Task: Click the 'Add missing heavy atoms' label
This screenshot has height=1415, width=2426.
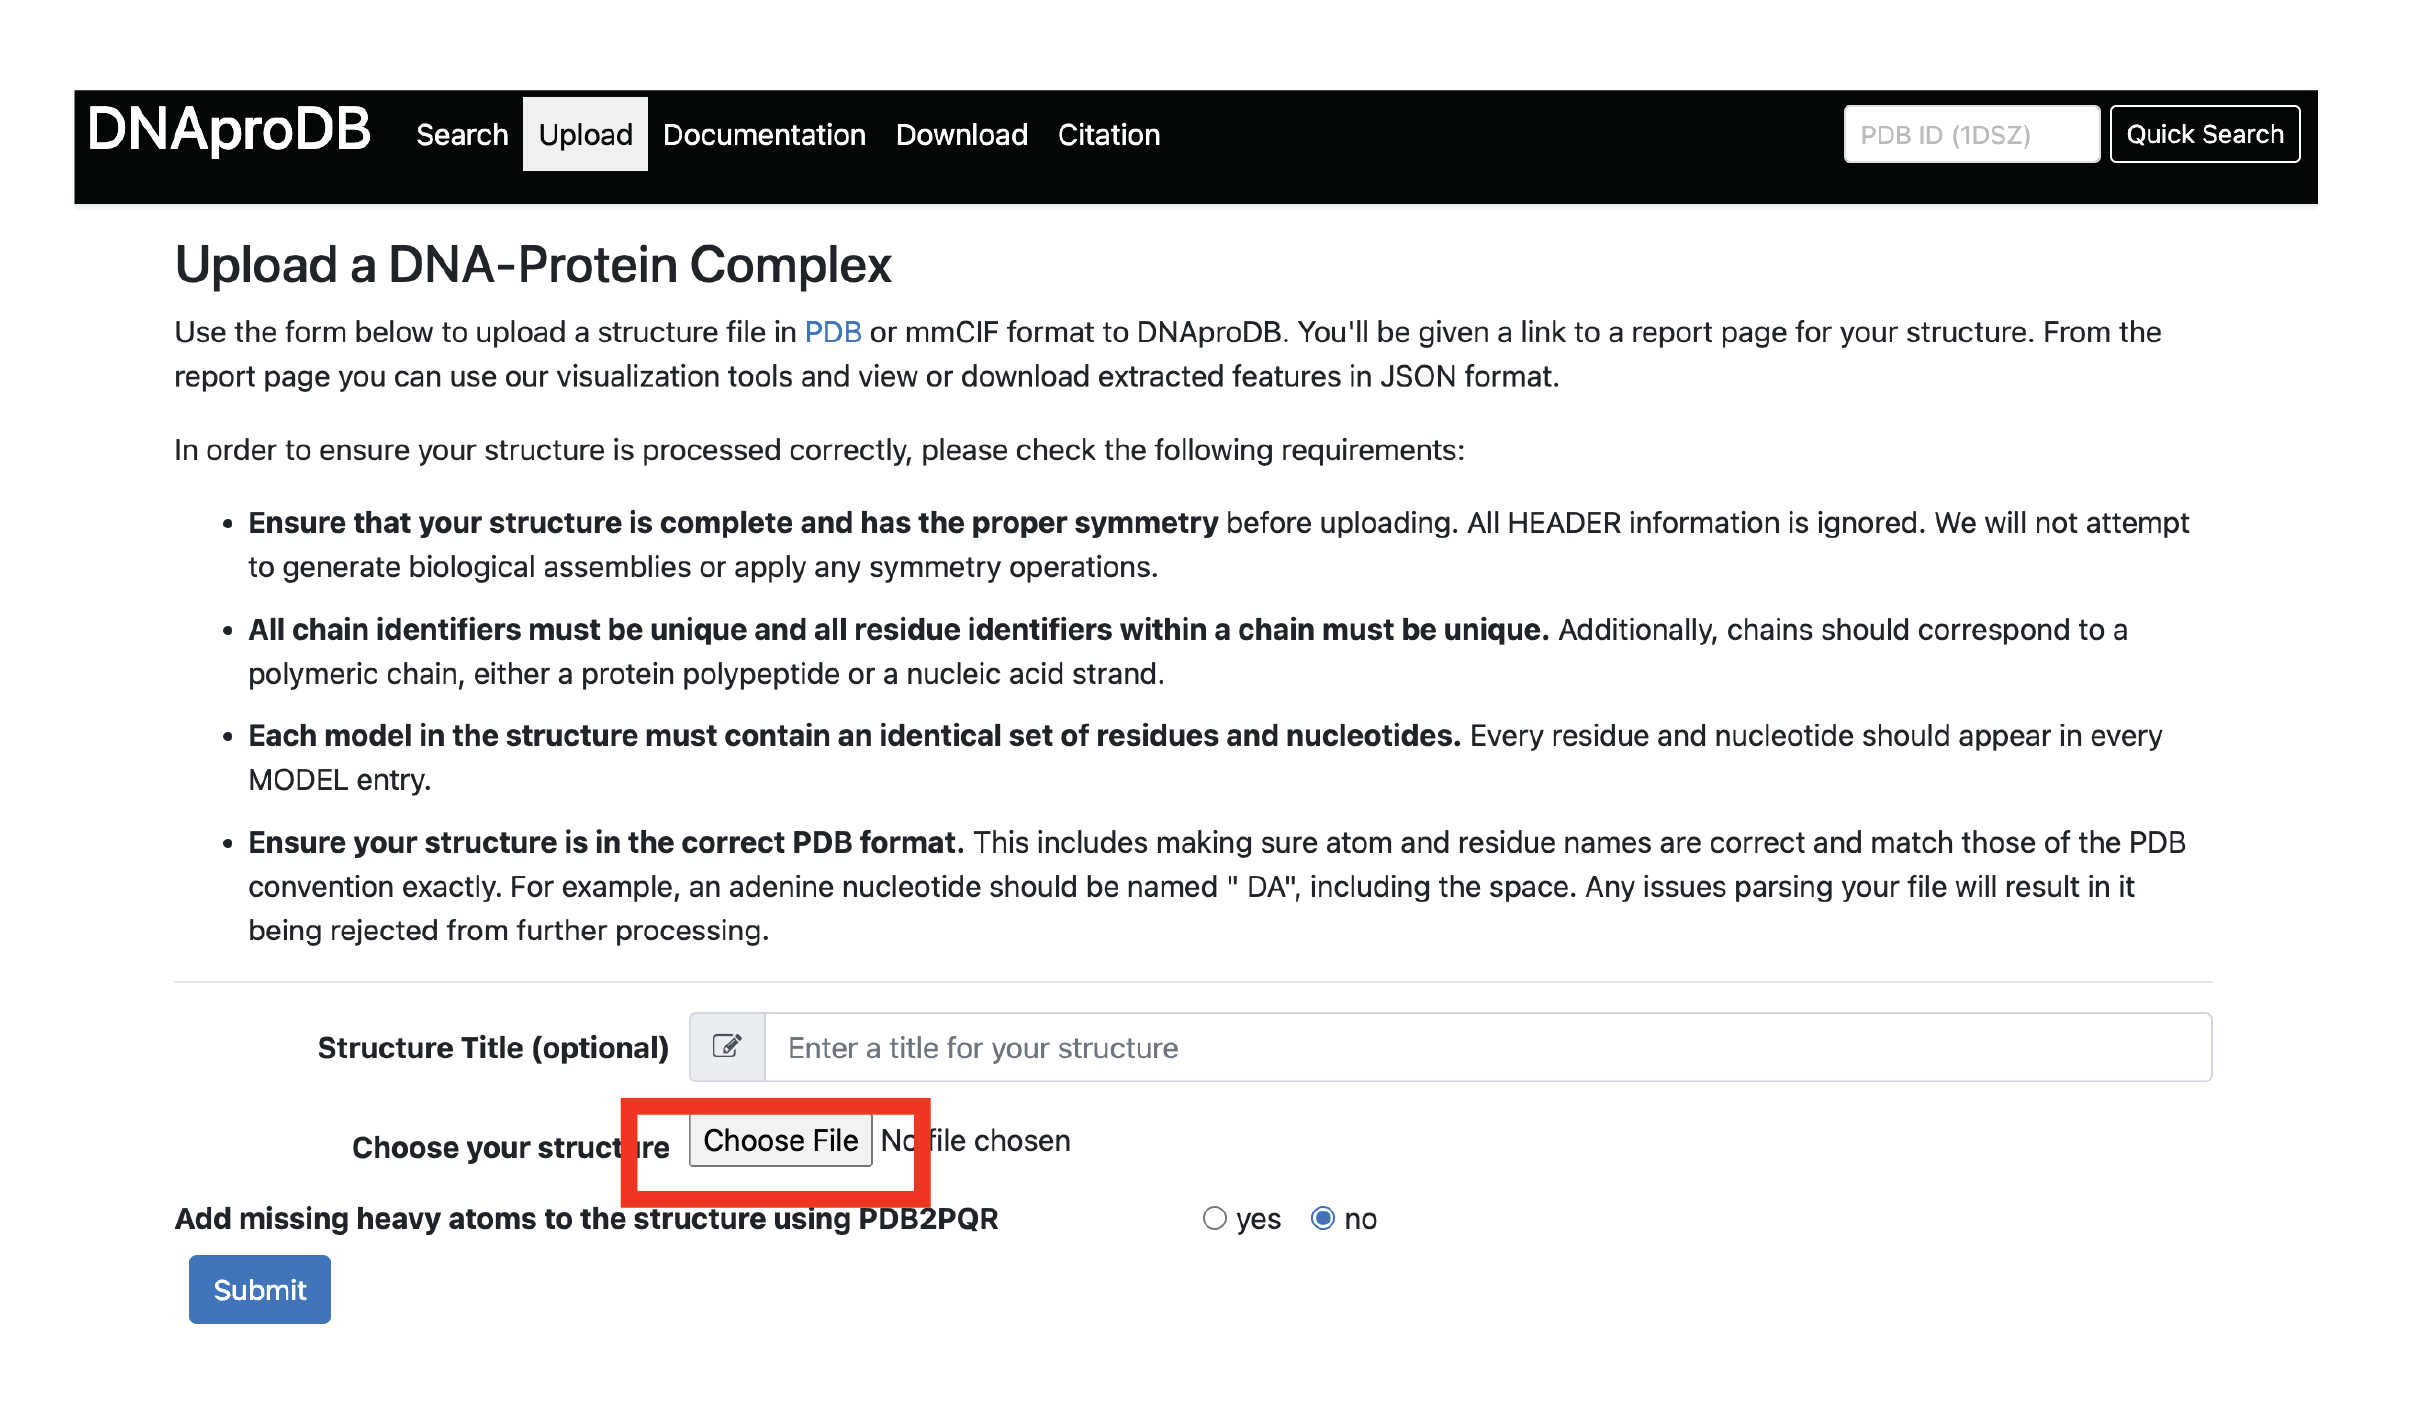Action: tap(586, 1219)
